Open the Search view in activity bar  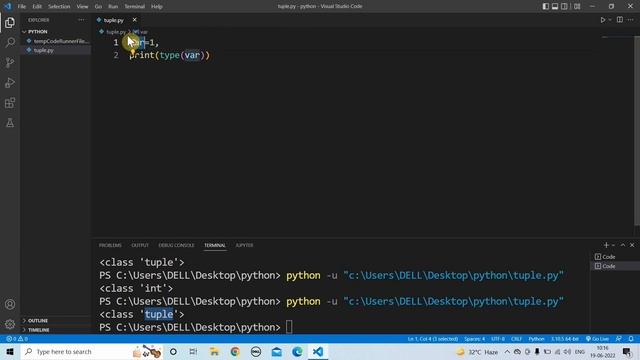pyautogui.click(x=10, y=42)
